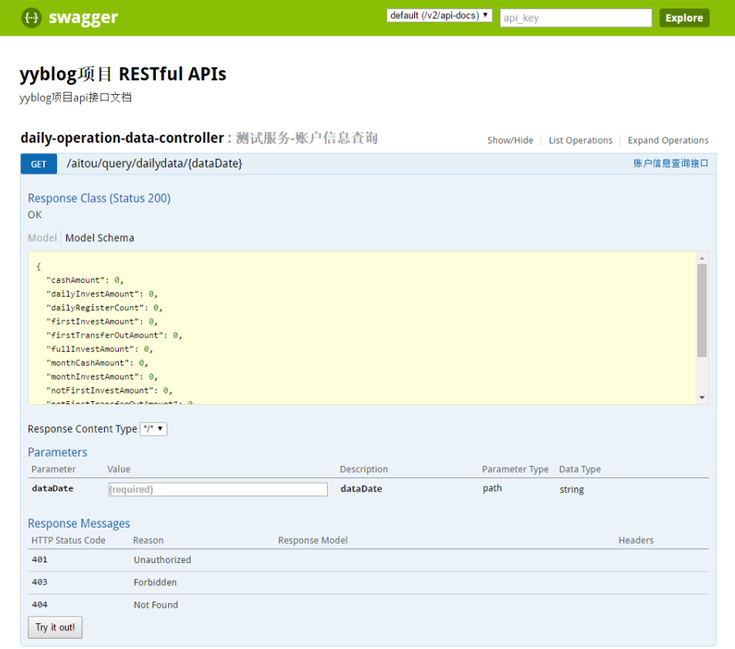735x649 pixels.
Task: Click the Response Model column header
Action: pyautogui.click(x=313, y=540)
